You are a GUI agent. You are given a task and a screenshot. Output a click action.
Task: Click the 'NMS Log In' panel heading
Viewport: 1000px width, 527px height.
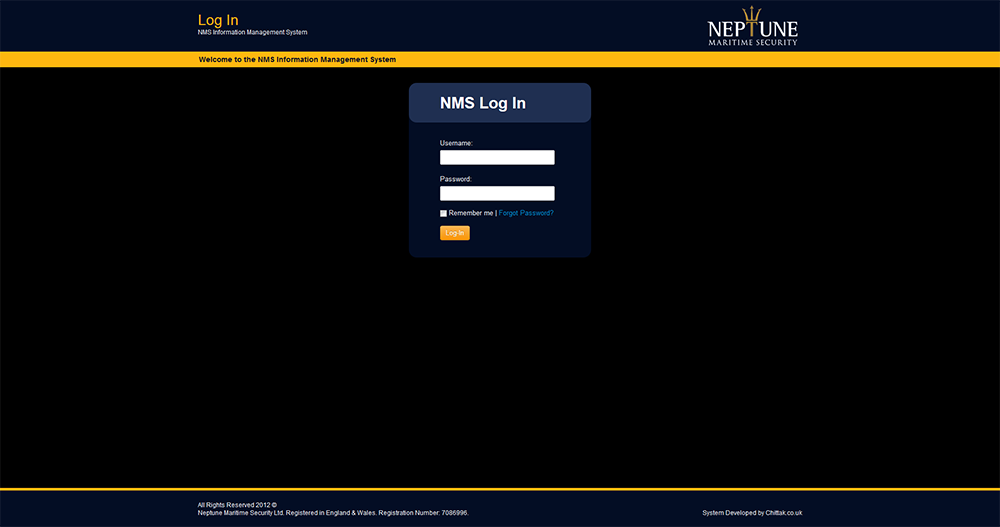point(483,103)
